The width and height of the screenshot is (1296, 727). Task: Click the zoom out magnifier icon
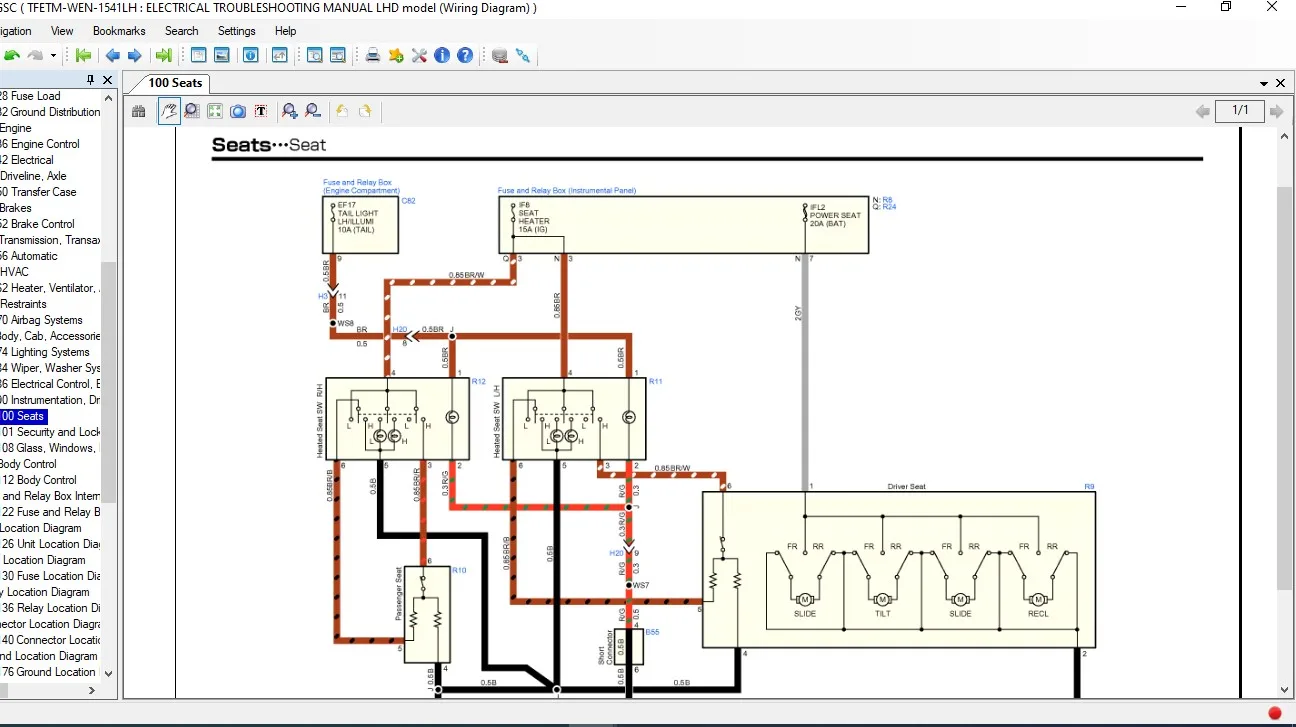click(313, 111)
